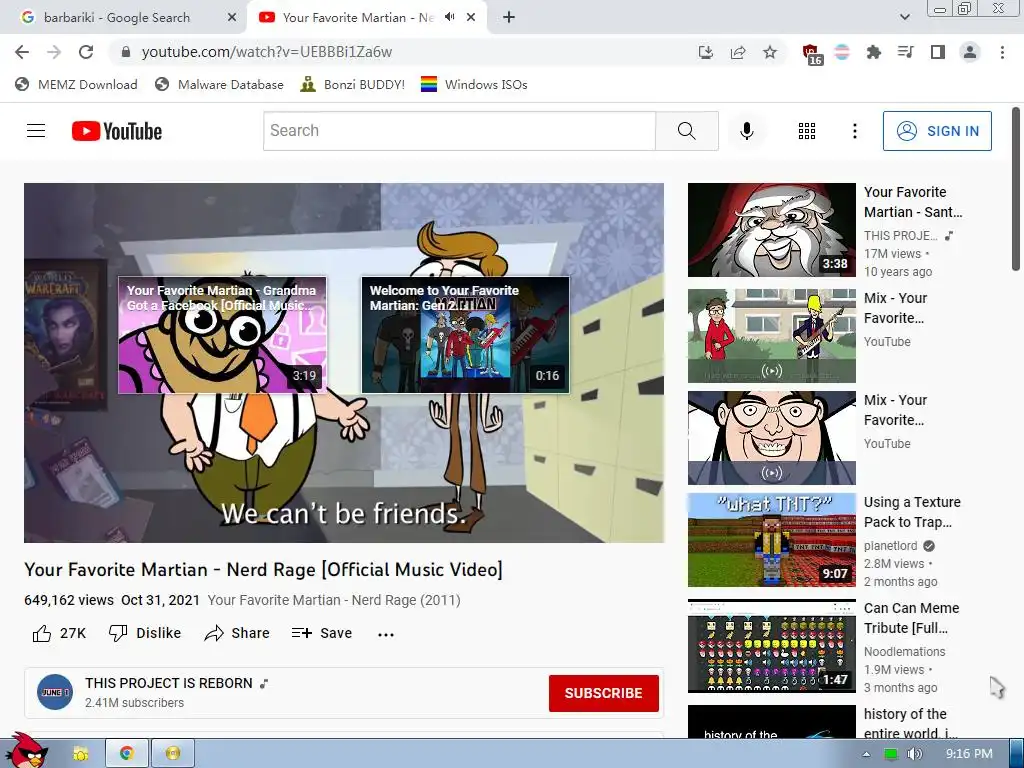Screen dimensions: 1024x768
Task: Open the Extensions puzzle piece menu
Action: [874, 52]
